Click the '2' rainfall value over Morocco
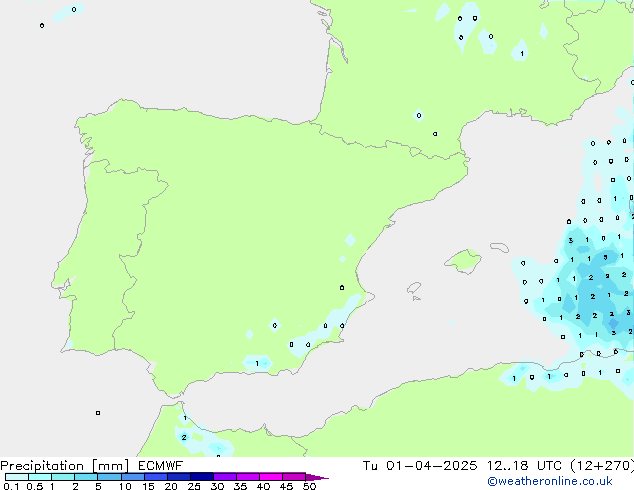This screenshot has width=634, height=490. [x=184, y=437]
